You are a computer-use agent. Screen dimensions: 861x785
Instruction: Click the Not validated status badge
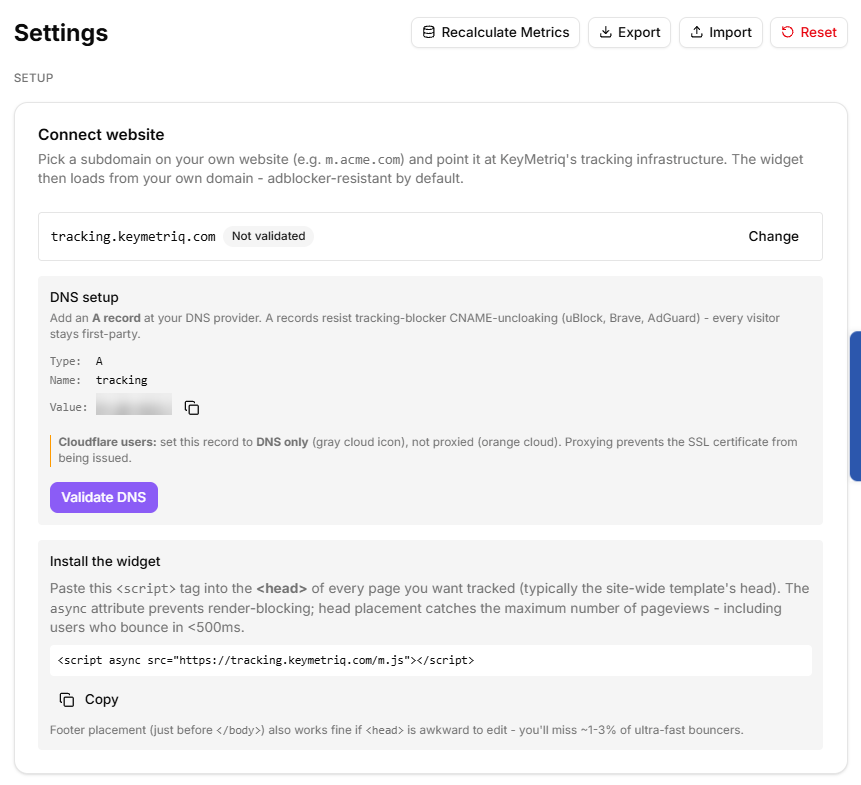click(269, 236)
